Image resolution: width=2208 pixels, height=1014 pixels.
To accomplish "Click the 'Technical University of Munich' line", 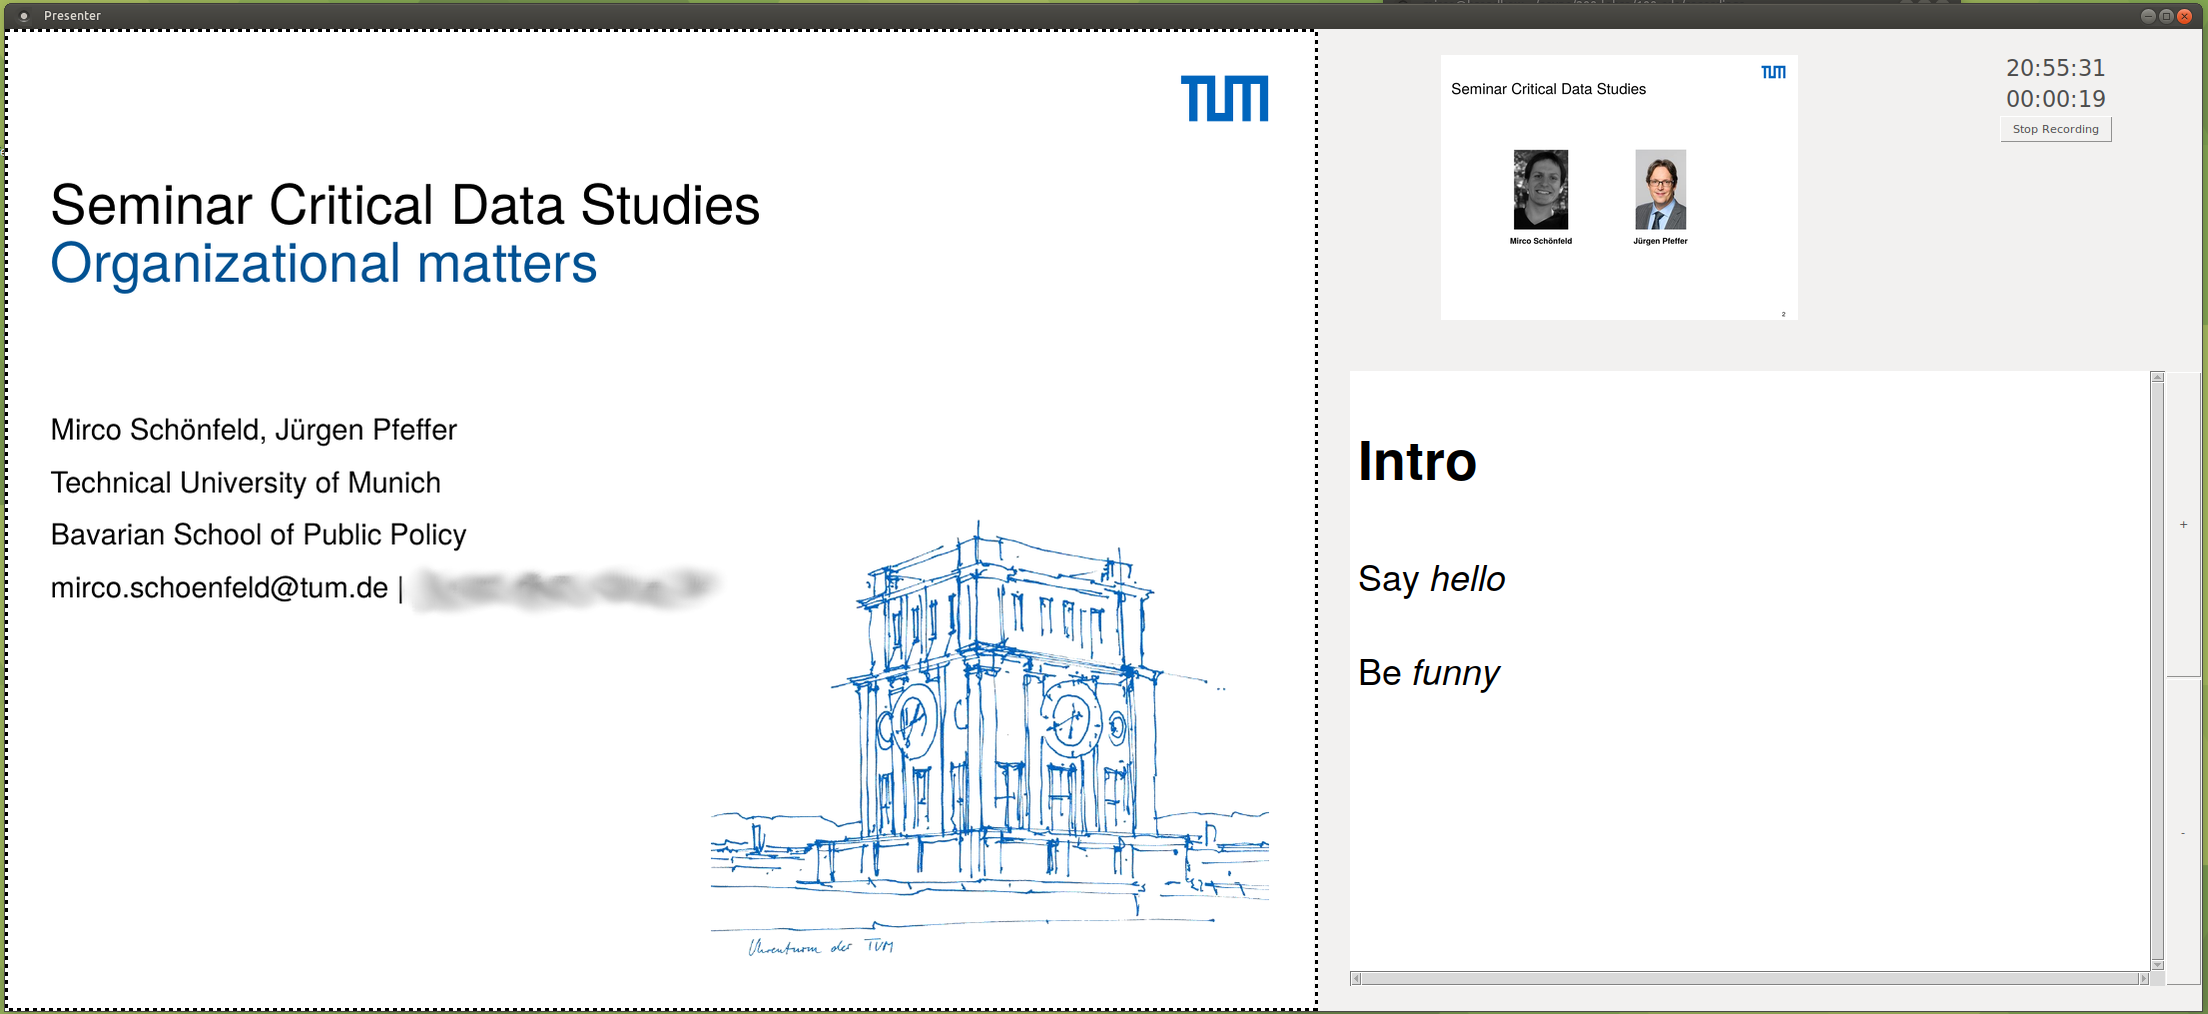I will tap(245, 483).
